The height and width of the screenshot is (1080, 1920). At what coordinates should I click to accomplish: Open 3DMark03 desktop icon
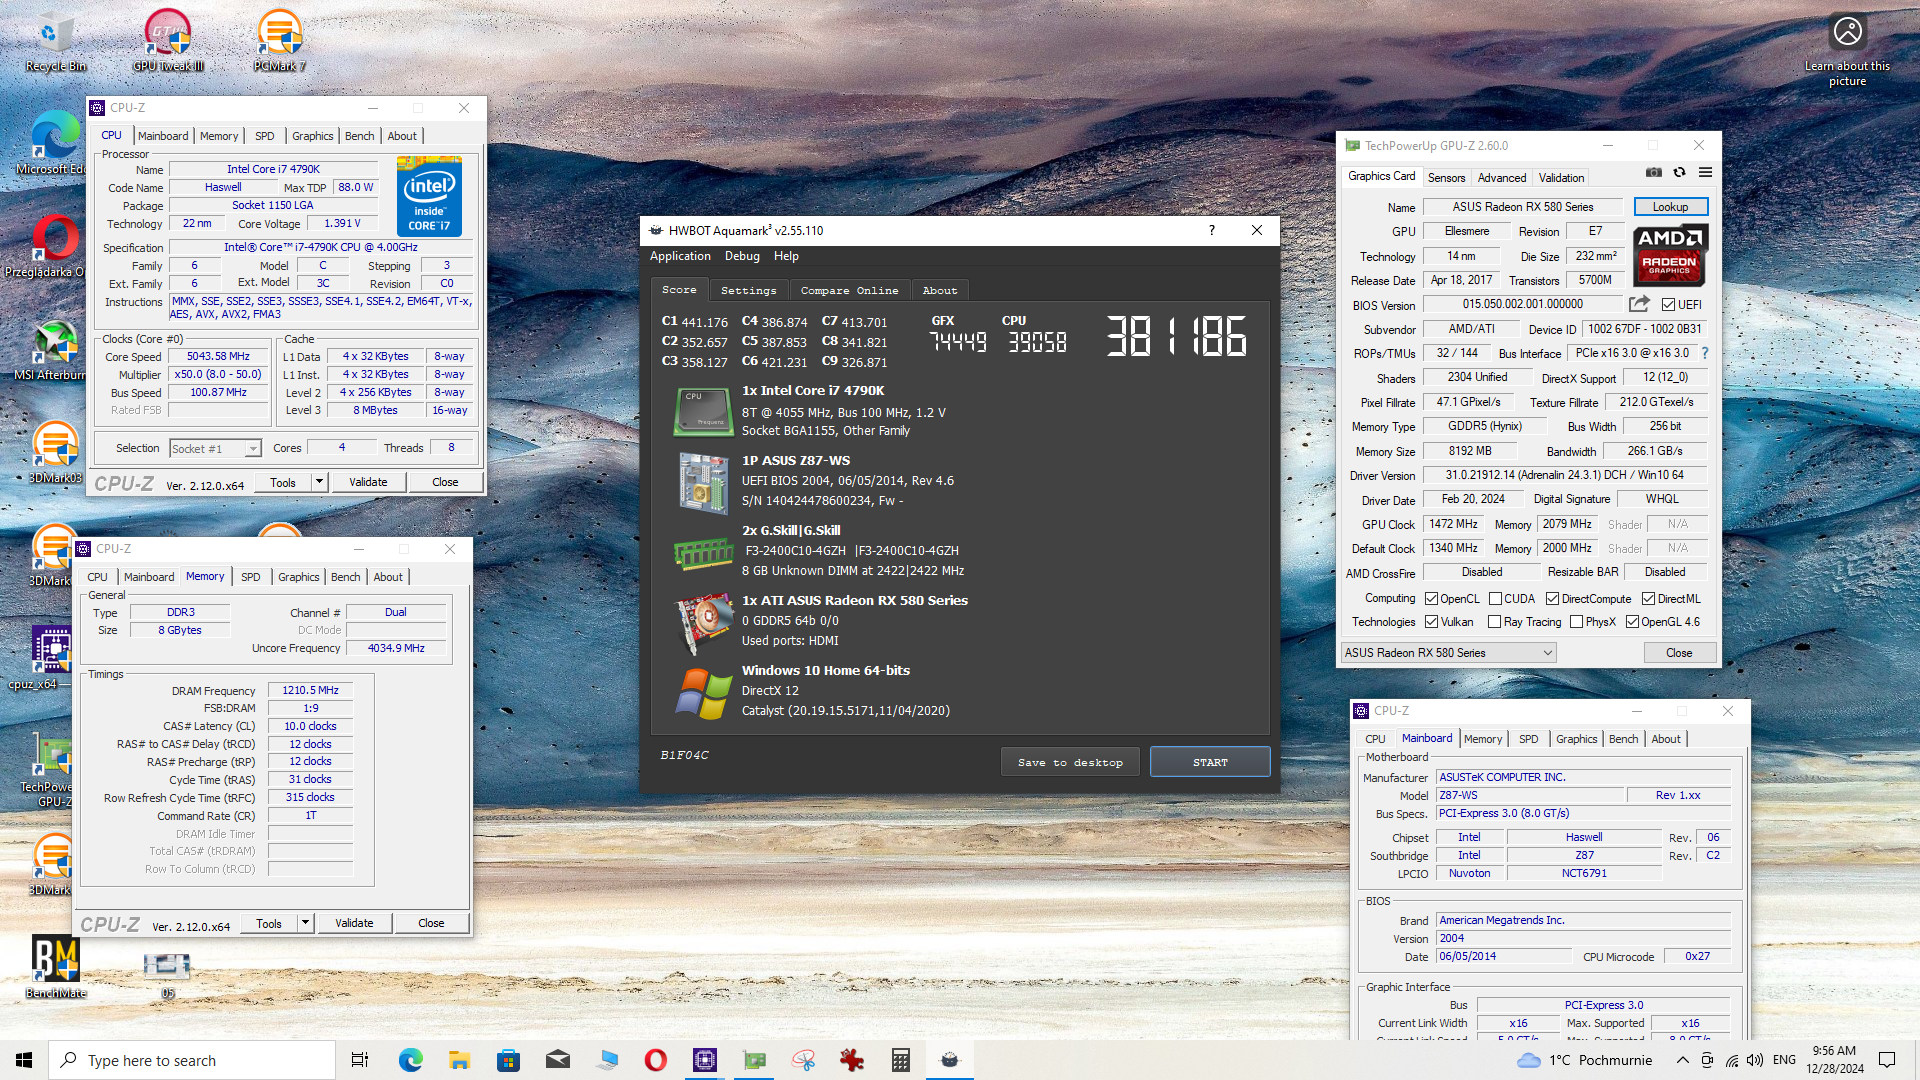(x=55, y=452)
